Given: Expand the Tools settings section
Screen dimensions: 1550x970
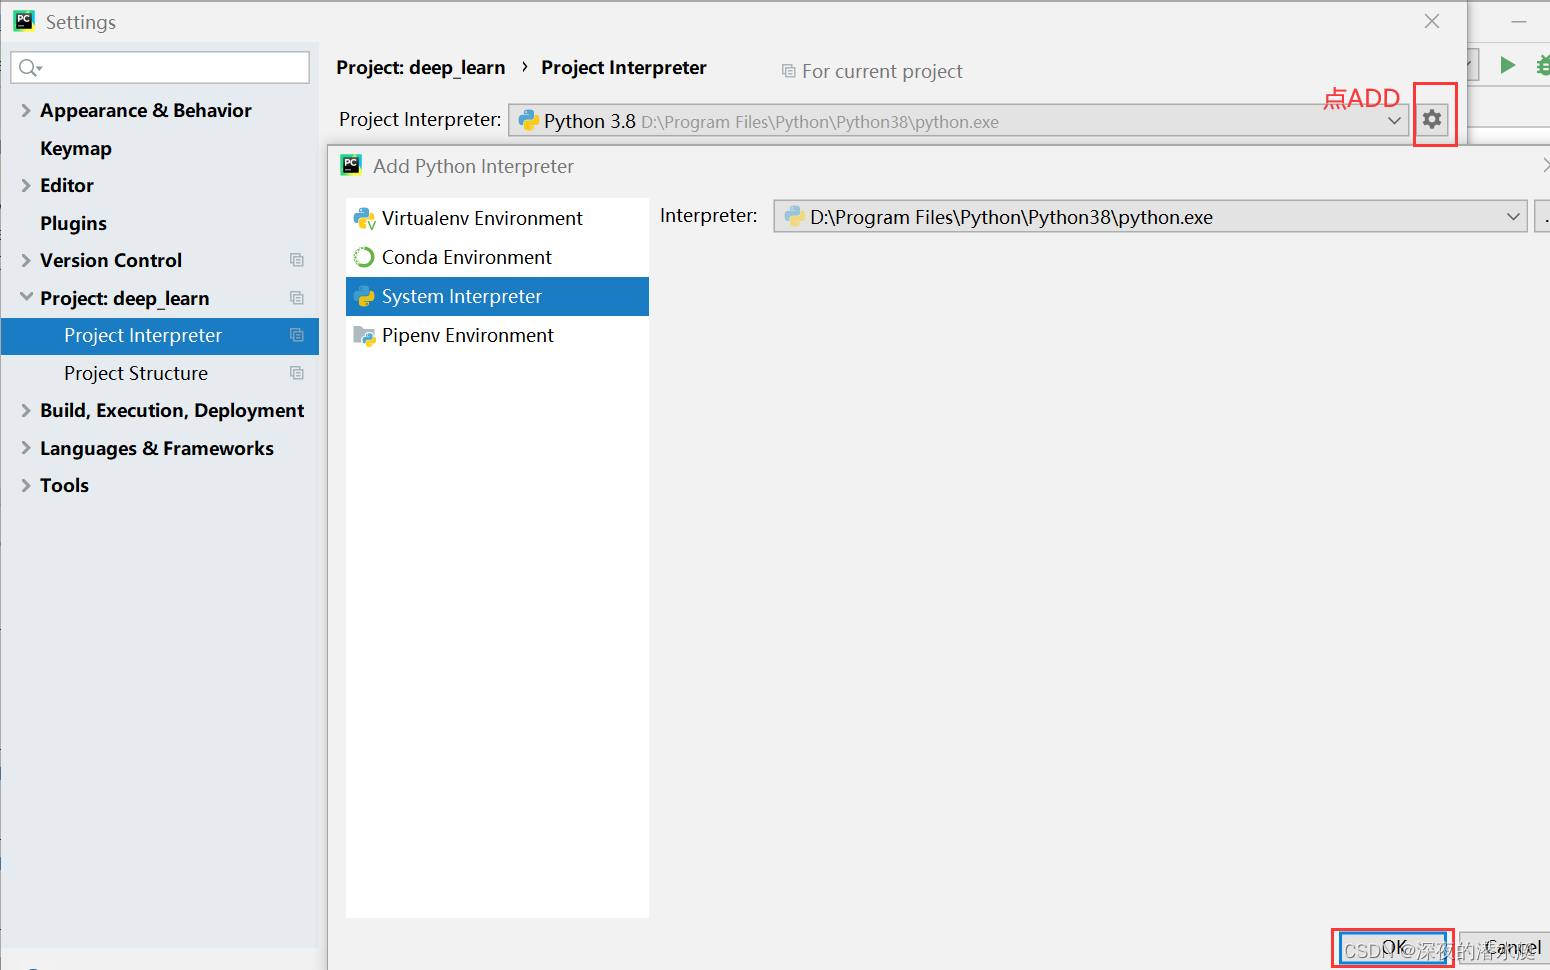Looking at the screenshot, I should (x=26, y=485).
